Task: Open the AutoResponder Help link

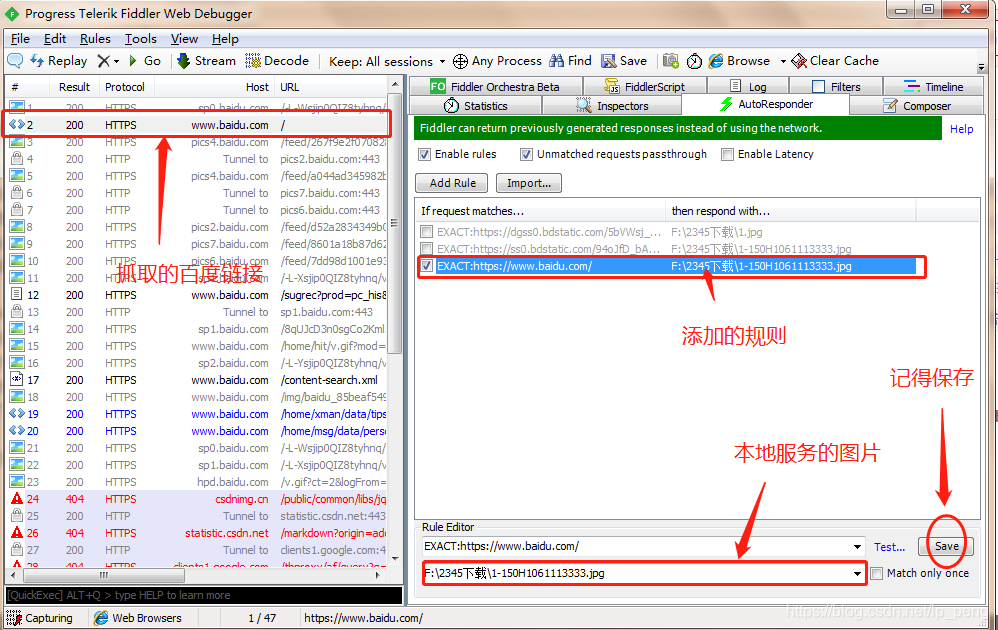Action: click(961, 129)
